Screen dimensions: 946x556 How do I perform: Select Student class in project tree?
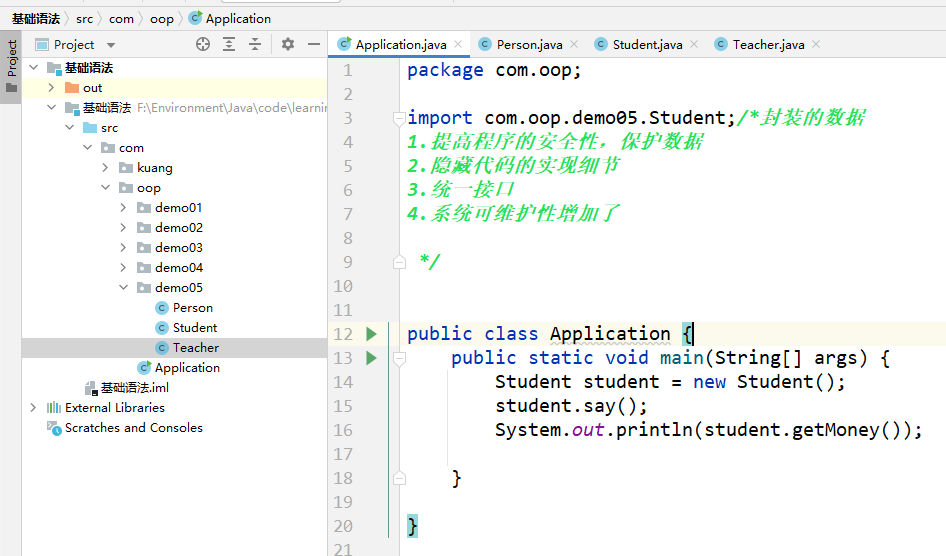(194, 327)
